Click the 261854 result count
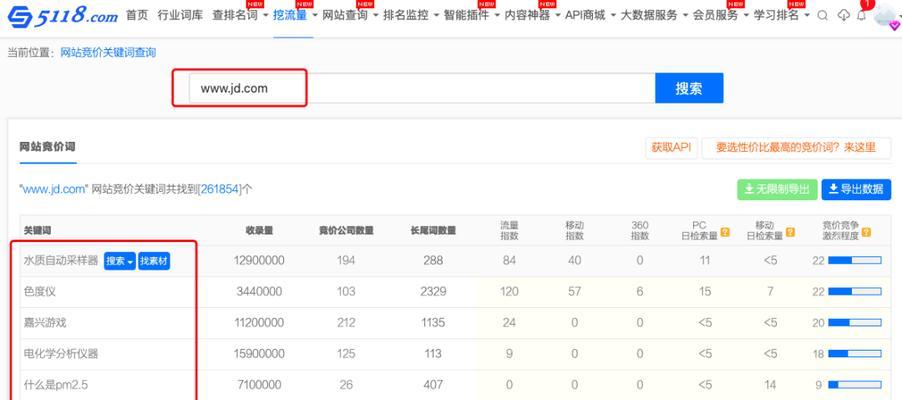 pos(219,189)
